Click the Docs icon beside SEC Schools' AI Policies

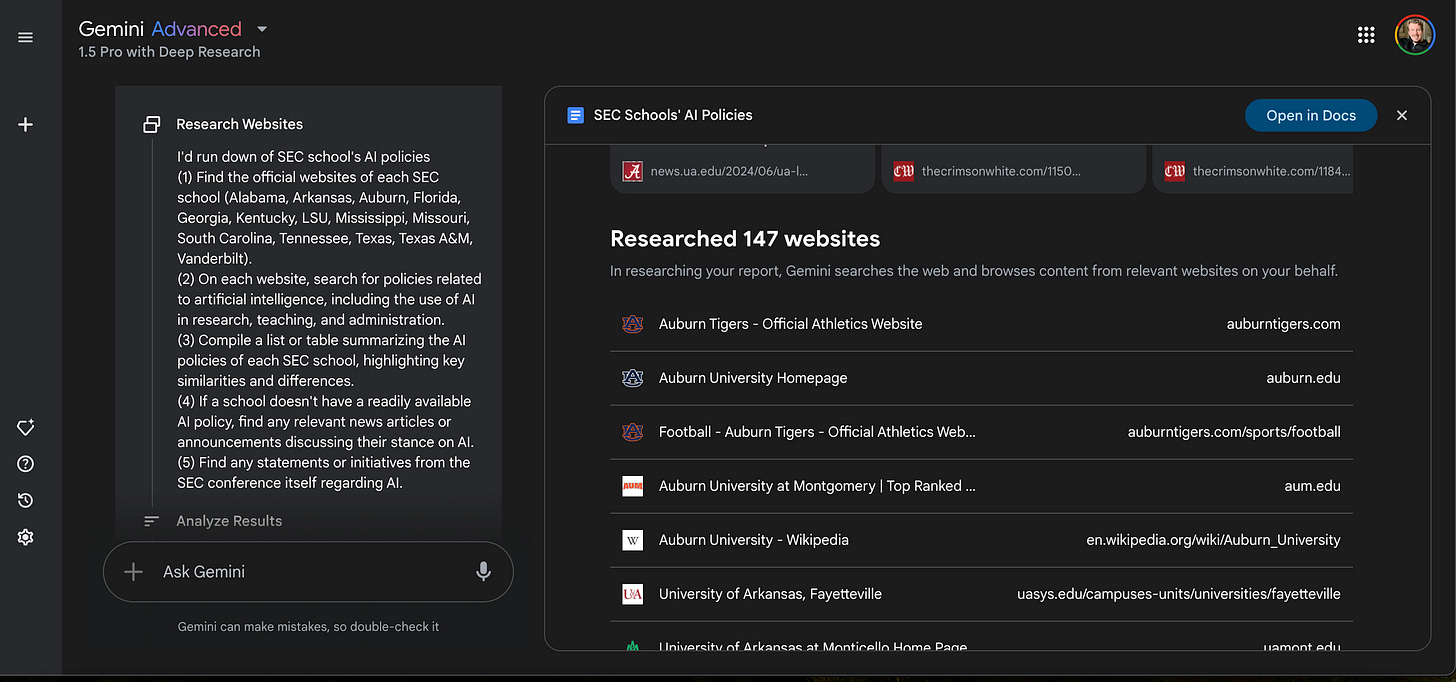tap(575, 115)
